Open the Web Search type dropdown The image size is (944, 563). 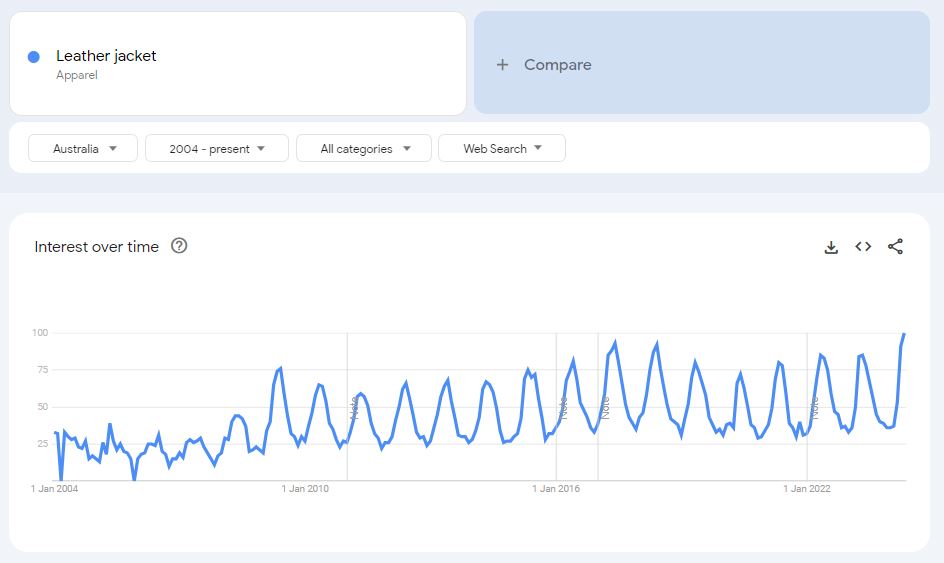(x=502, y=148)
